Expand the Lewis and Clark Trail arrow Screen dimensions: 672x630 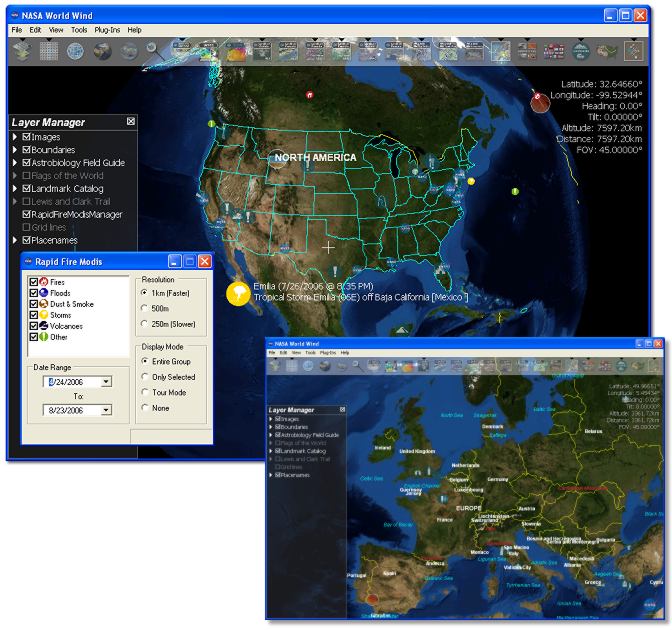tap(15, 201)
